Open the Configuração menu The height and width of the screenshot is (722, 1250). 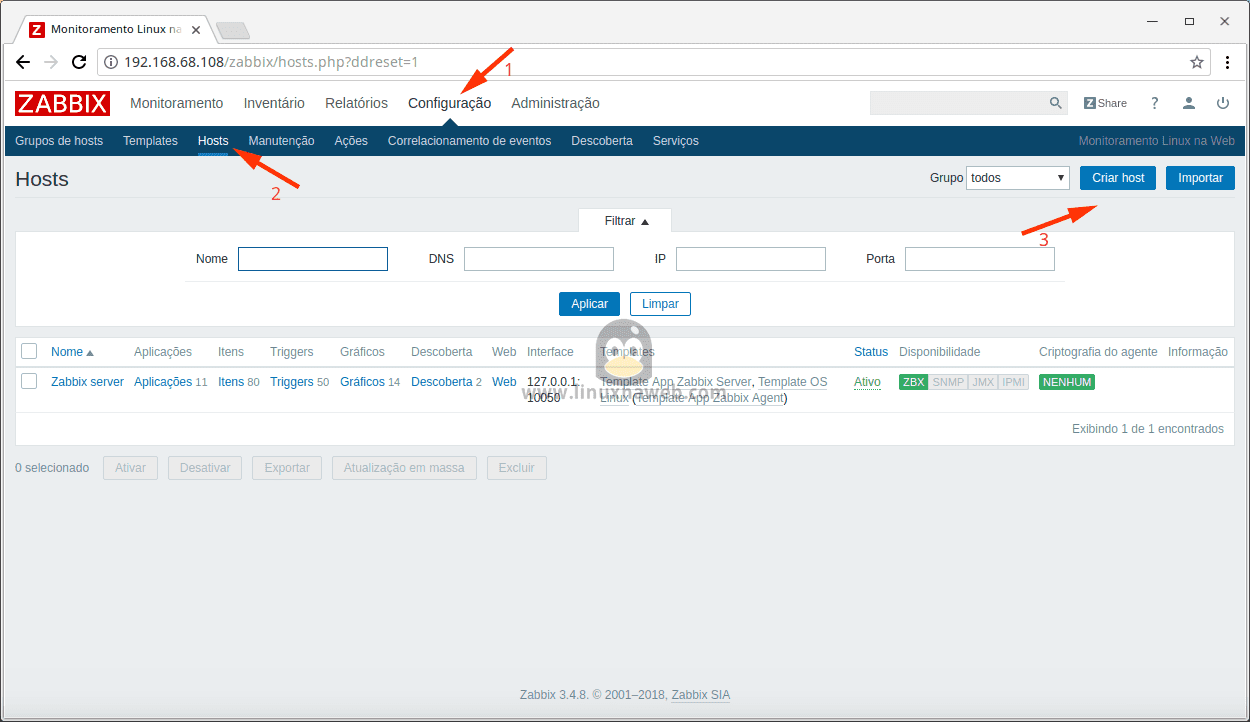coord(450,103)
